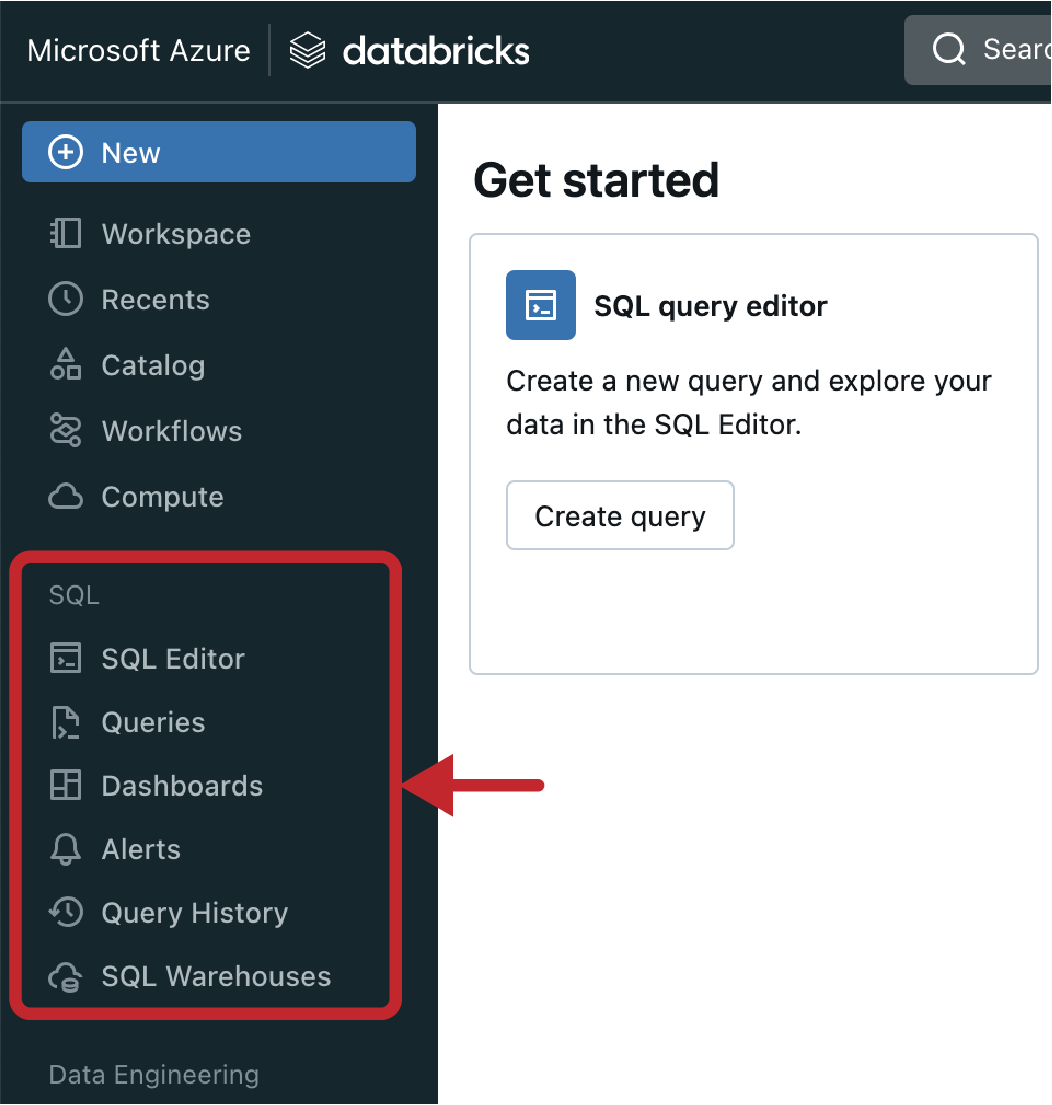Select Dashboards menu label
Viewport: 1052px width, 1105px height.
pos(182,786)
